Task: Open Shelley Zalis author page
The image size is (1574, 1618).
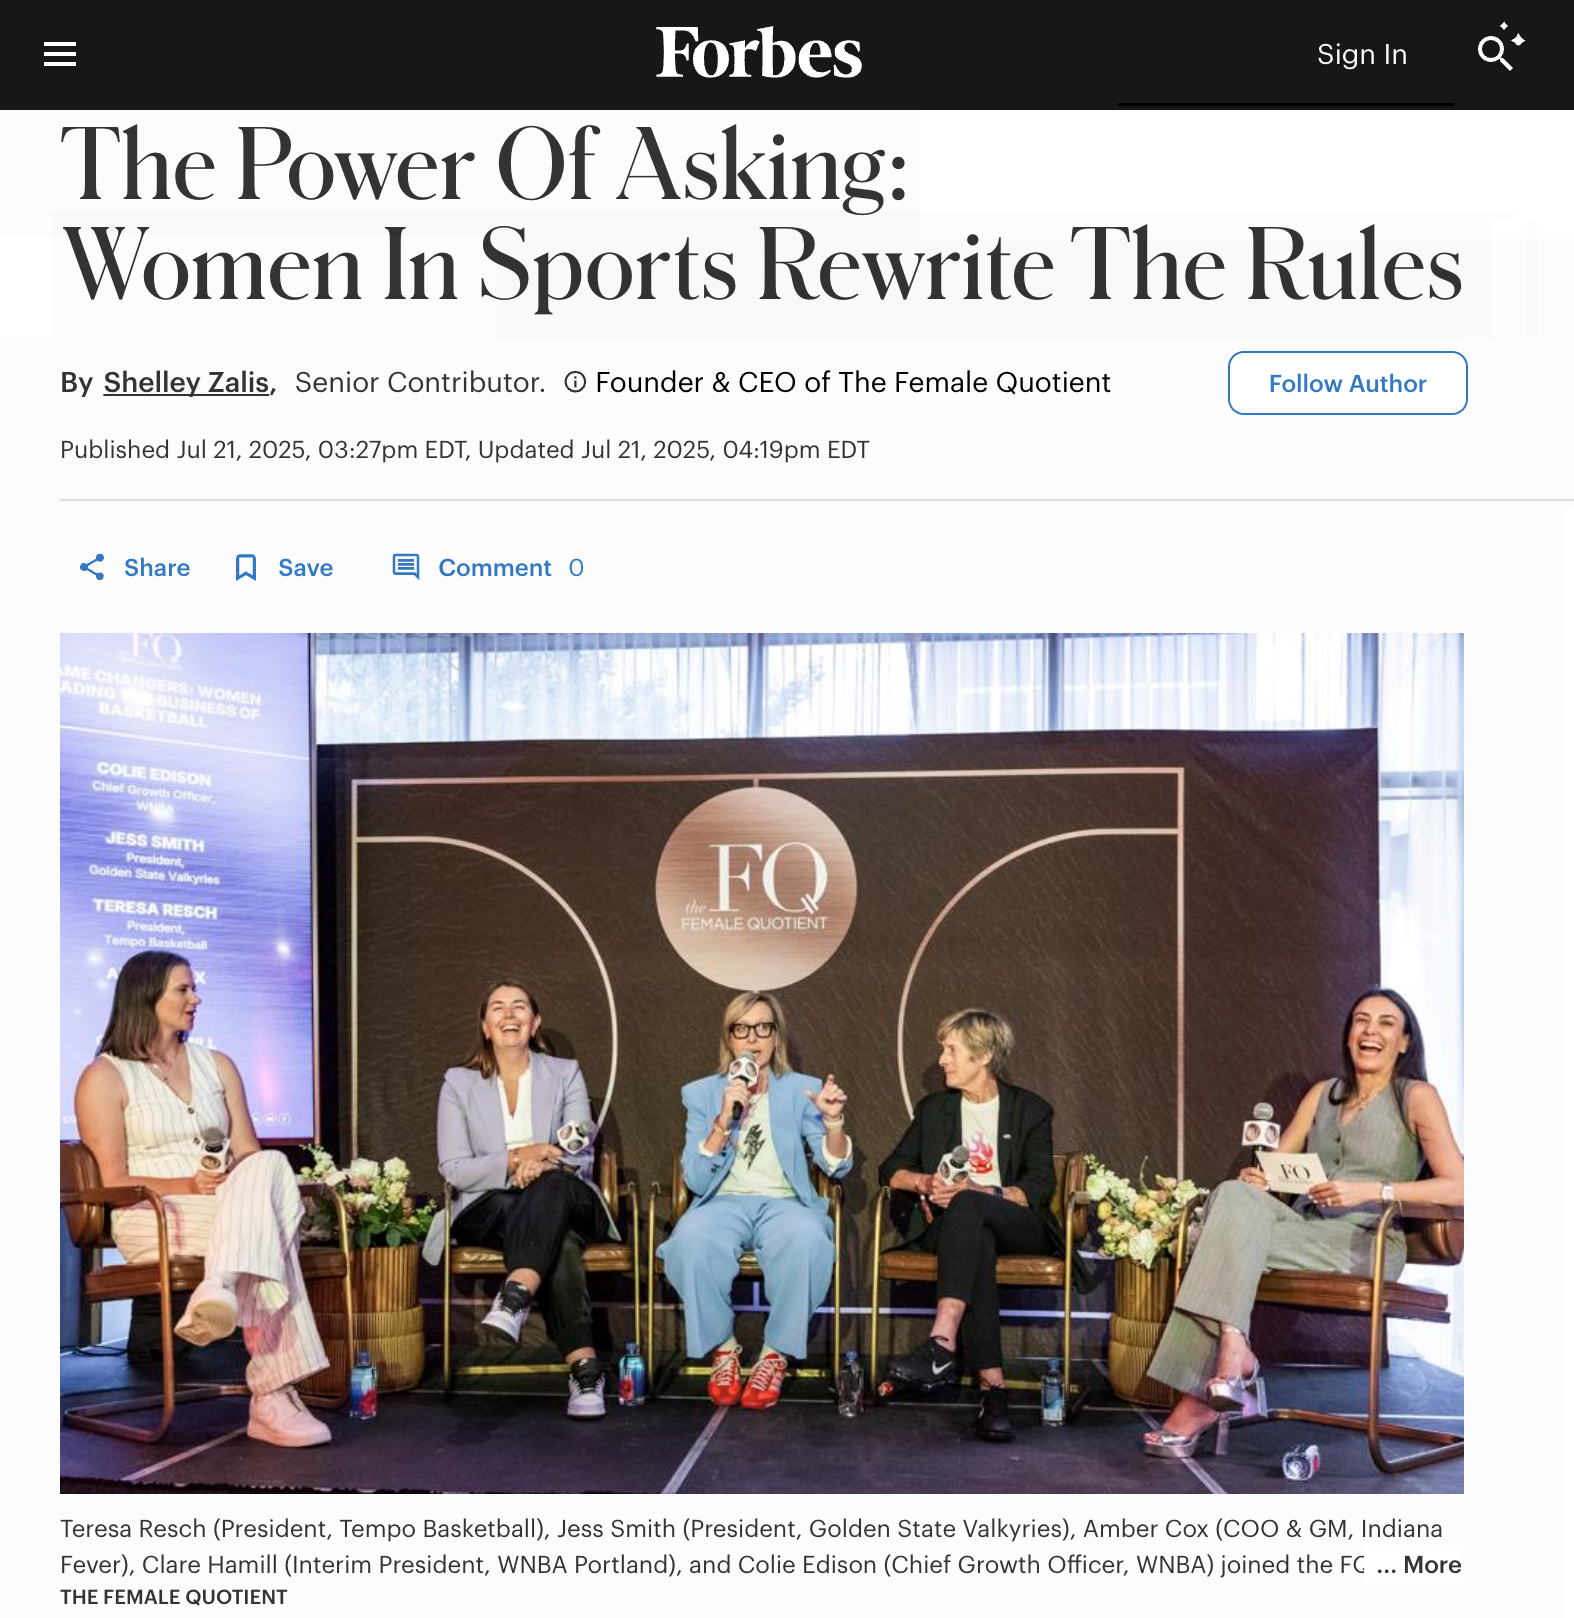Action: tap(186, 382)
